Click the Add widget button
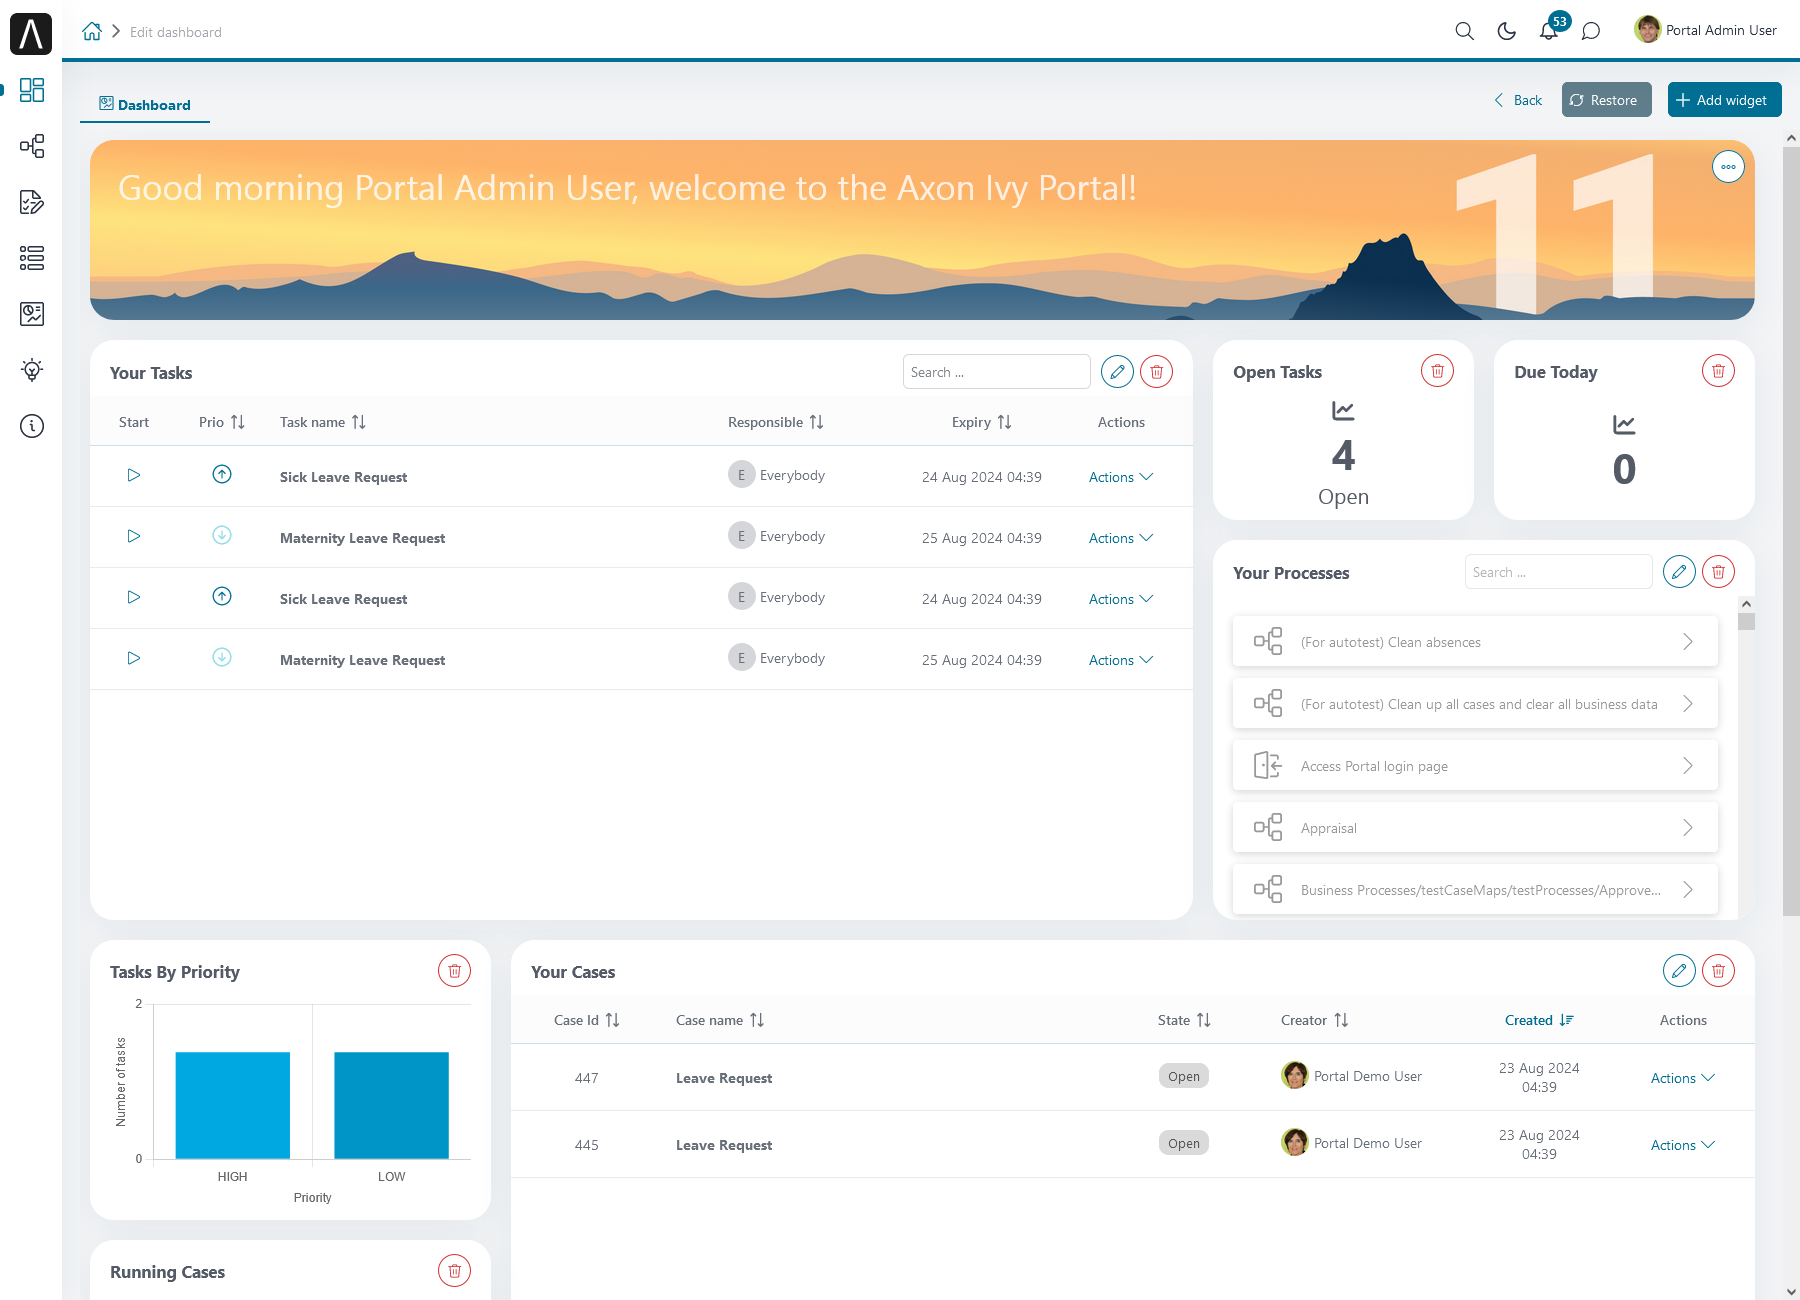Viewport: 1800px width, 1300px height. (x=1724, y=100)
